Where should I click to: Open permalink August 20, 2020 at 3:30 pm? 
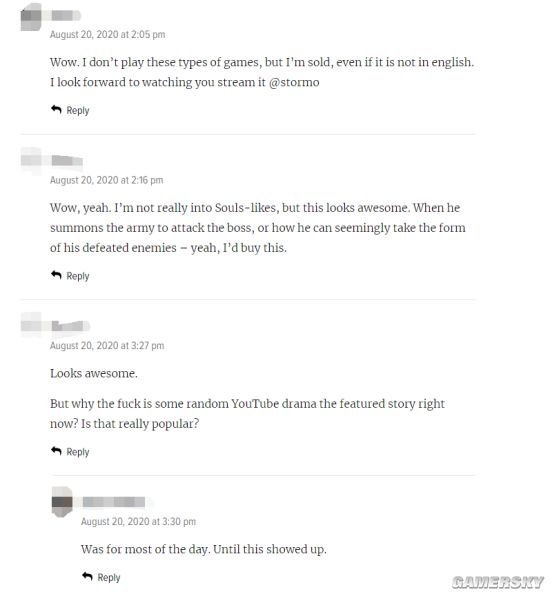138,521
